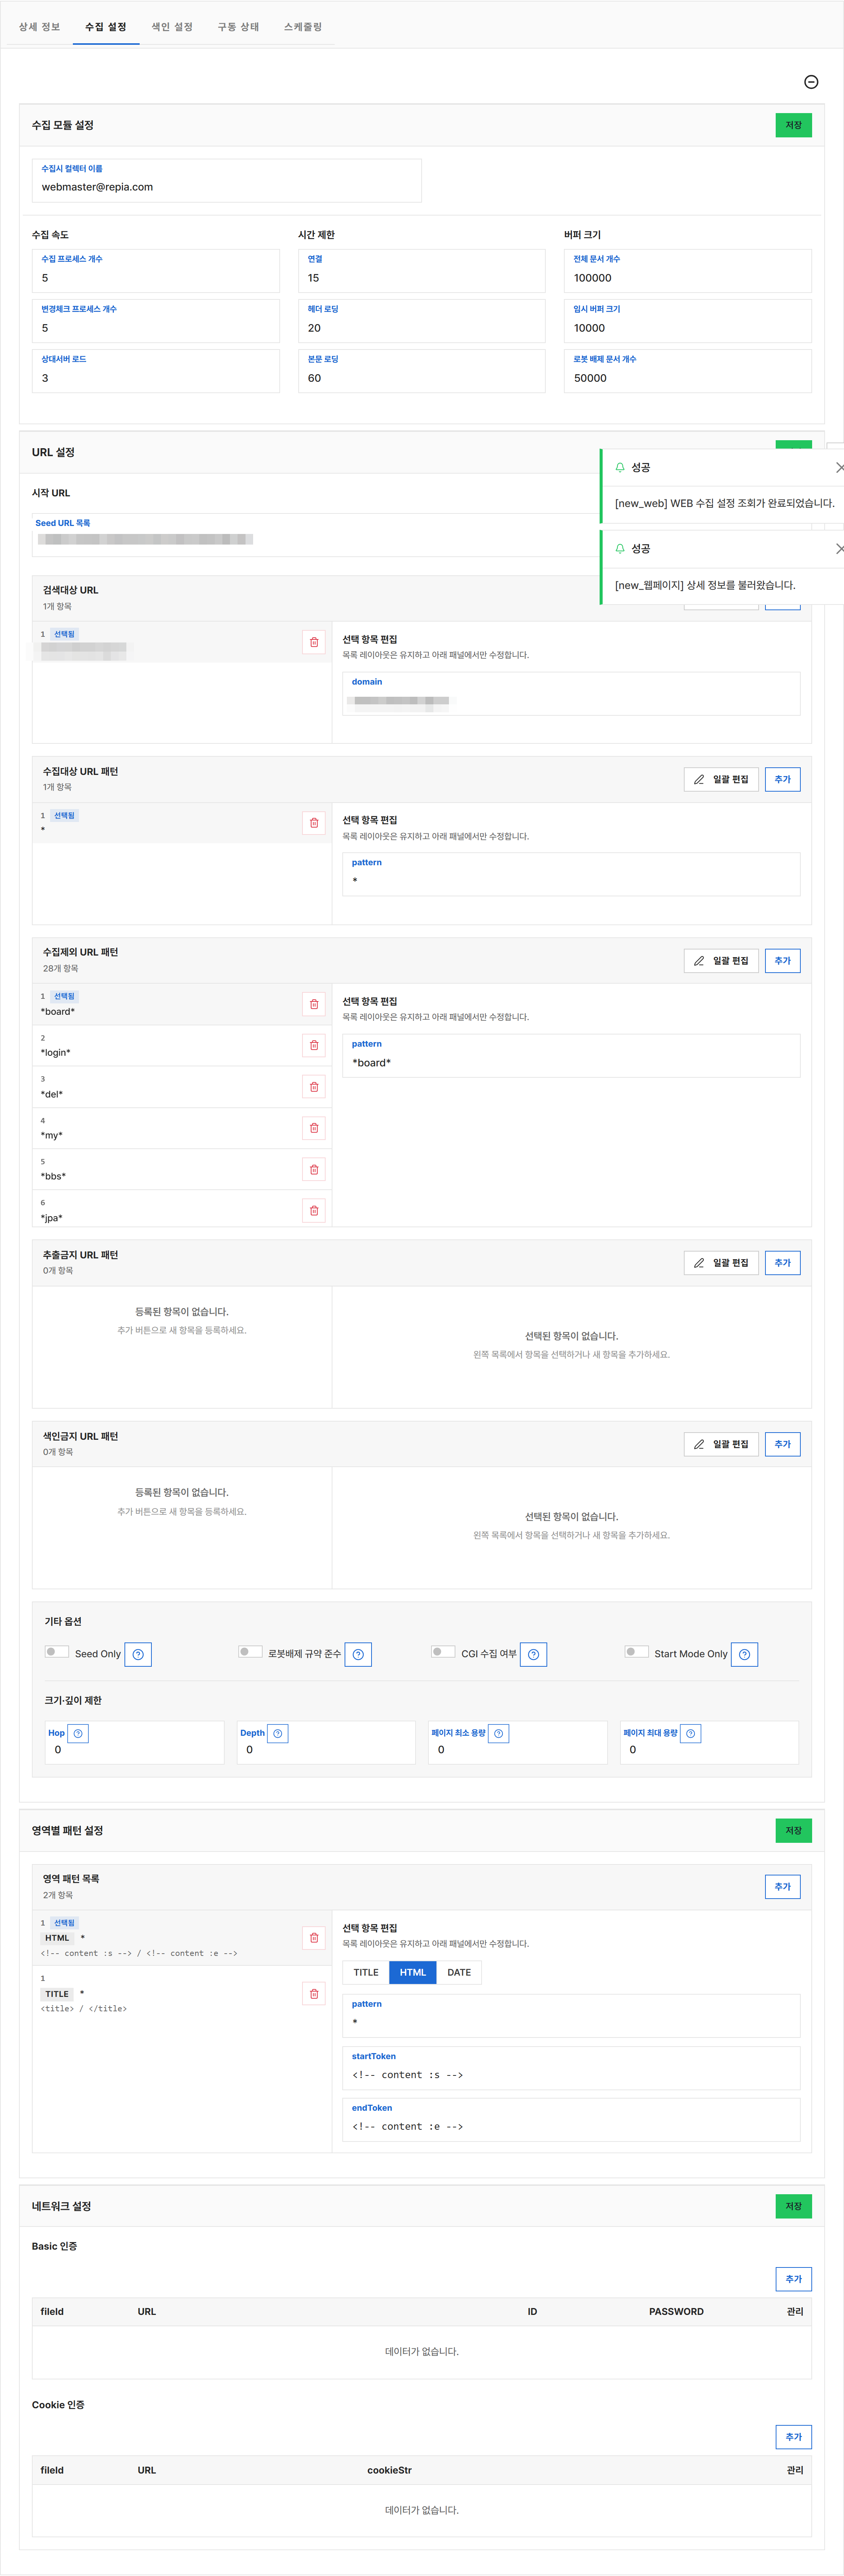Delete the *login* exclusion pattern
Image resolution: width=844 pixels, height=2576 pixels.
click(x=314, y=1045)
